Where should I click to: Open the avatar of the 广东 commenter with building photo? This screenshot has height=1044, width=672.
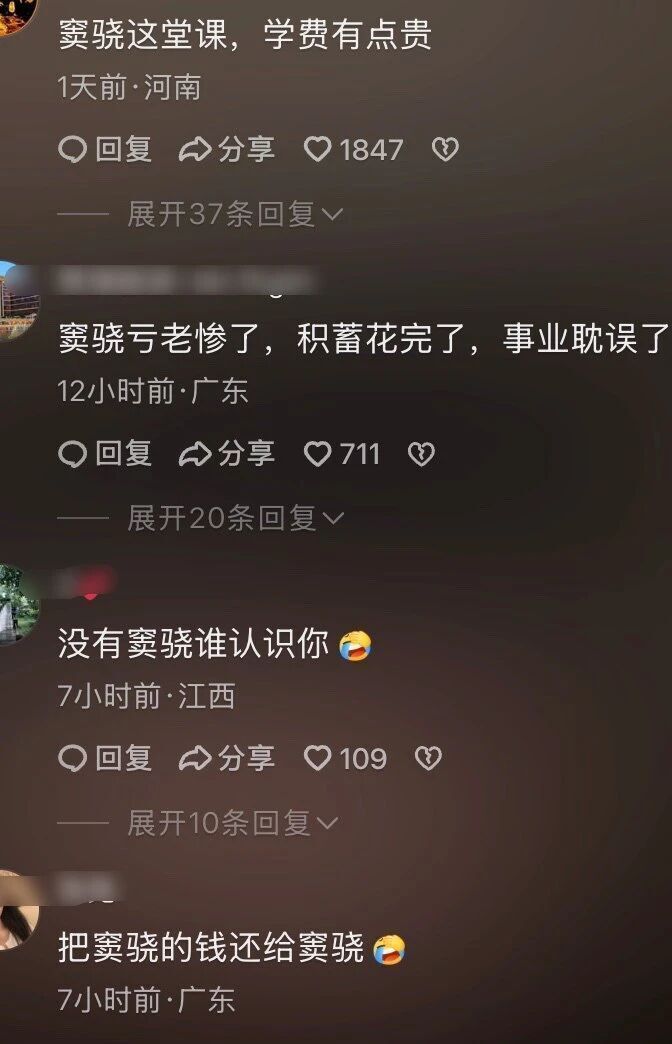tap(19, 301)
